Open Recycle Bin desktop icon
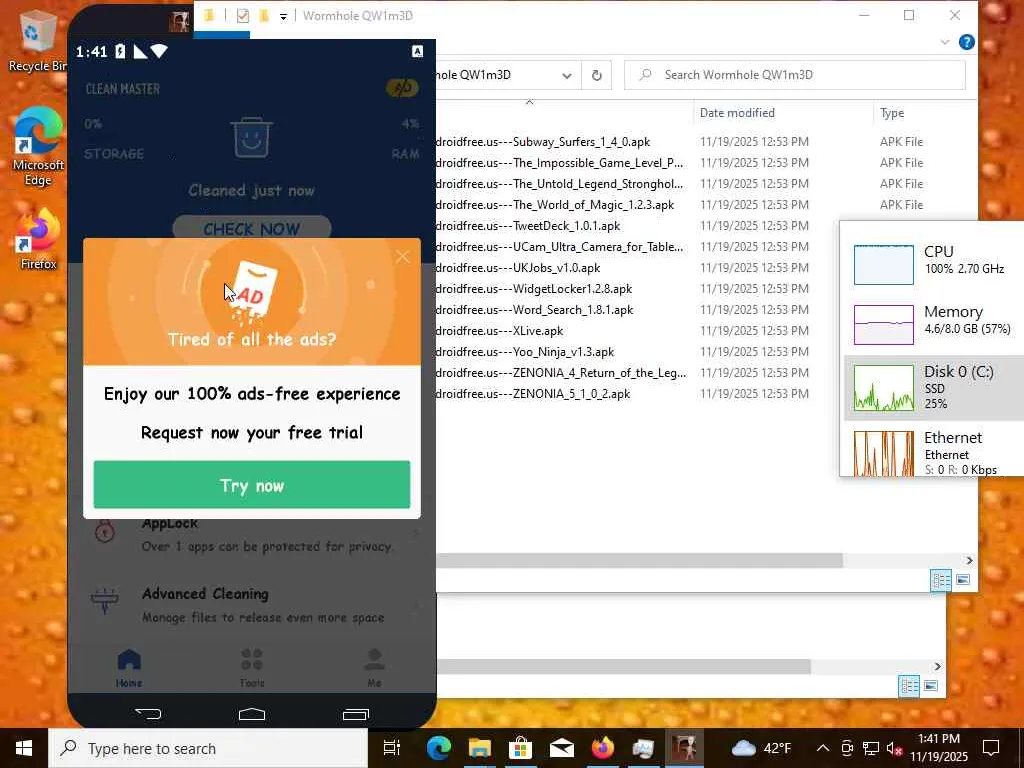 pyautogui.click(x=38, y=42)
